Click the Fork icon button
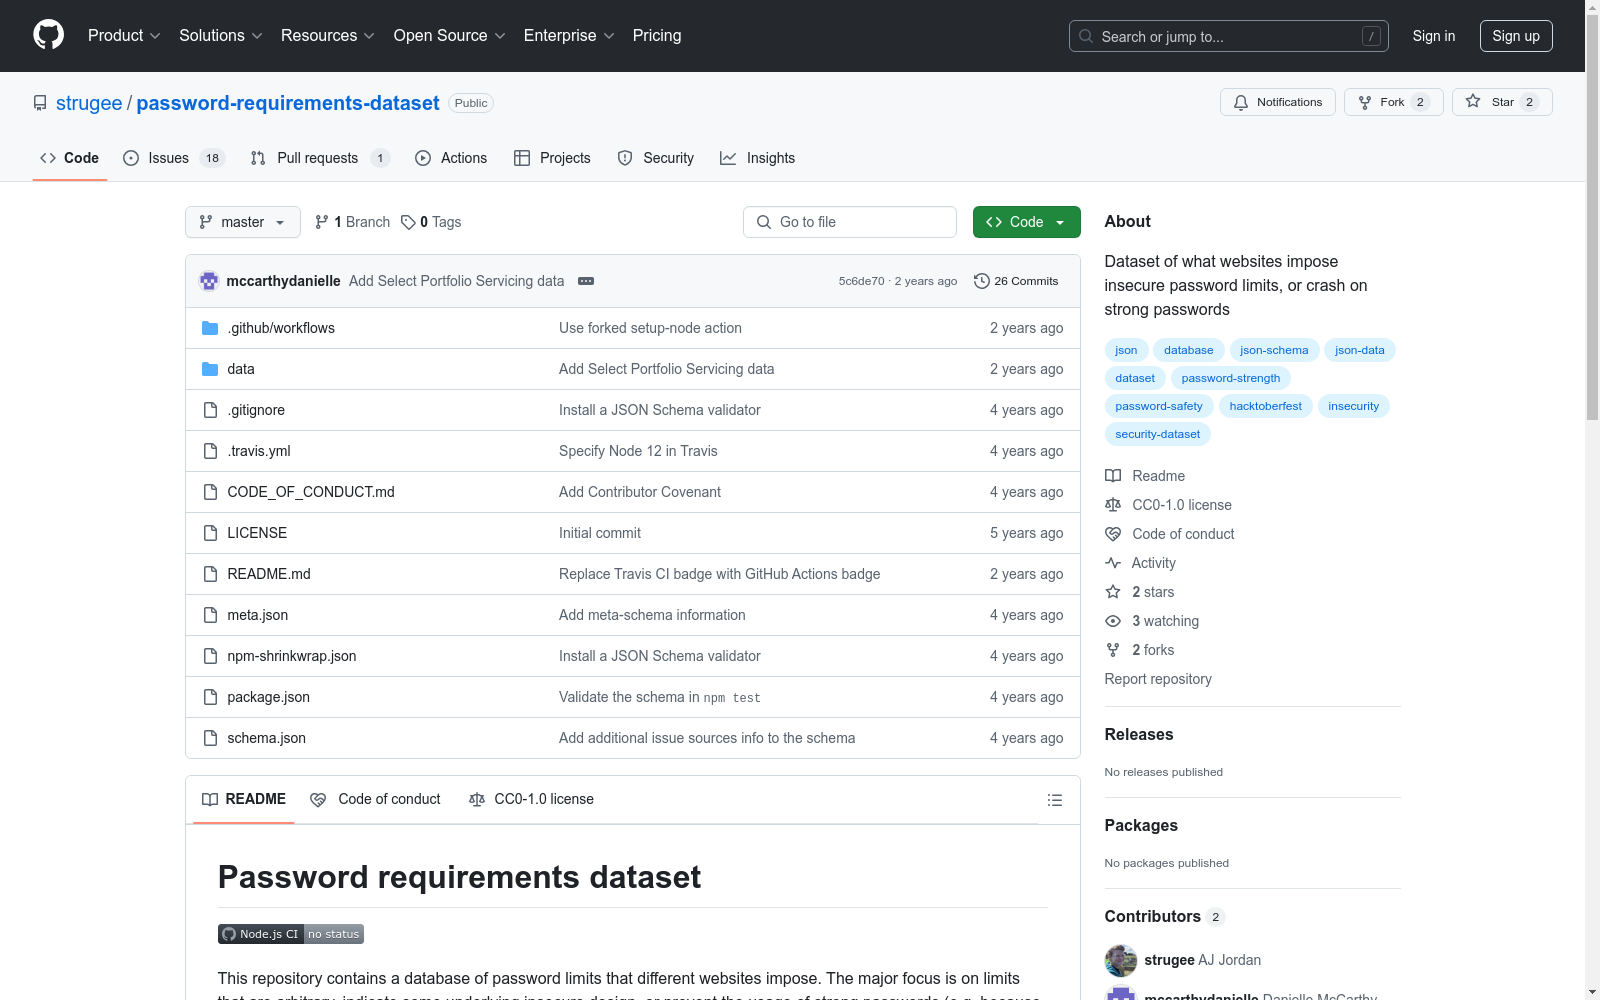Screen dimensions: 1600x1000 coord(1365,102)
